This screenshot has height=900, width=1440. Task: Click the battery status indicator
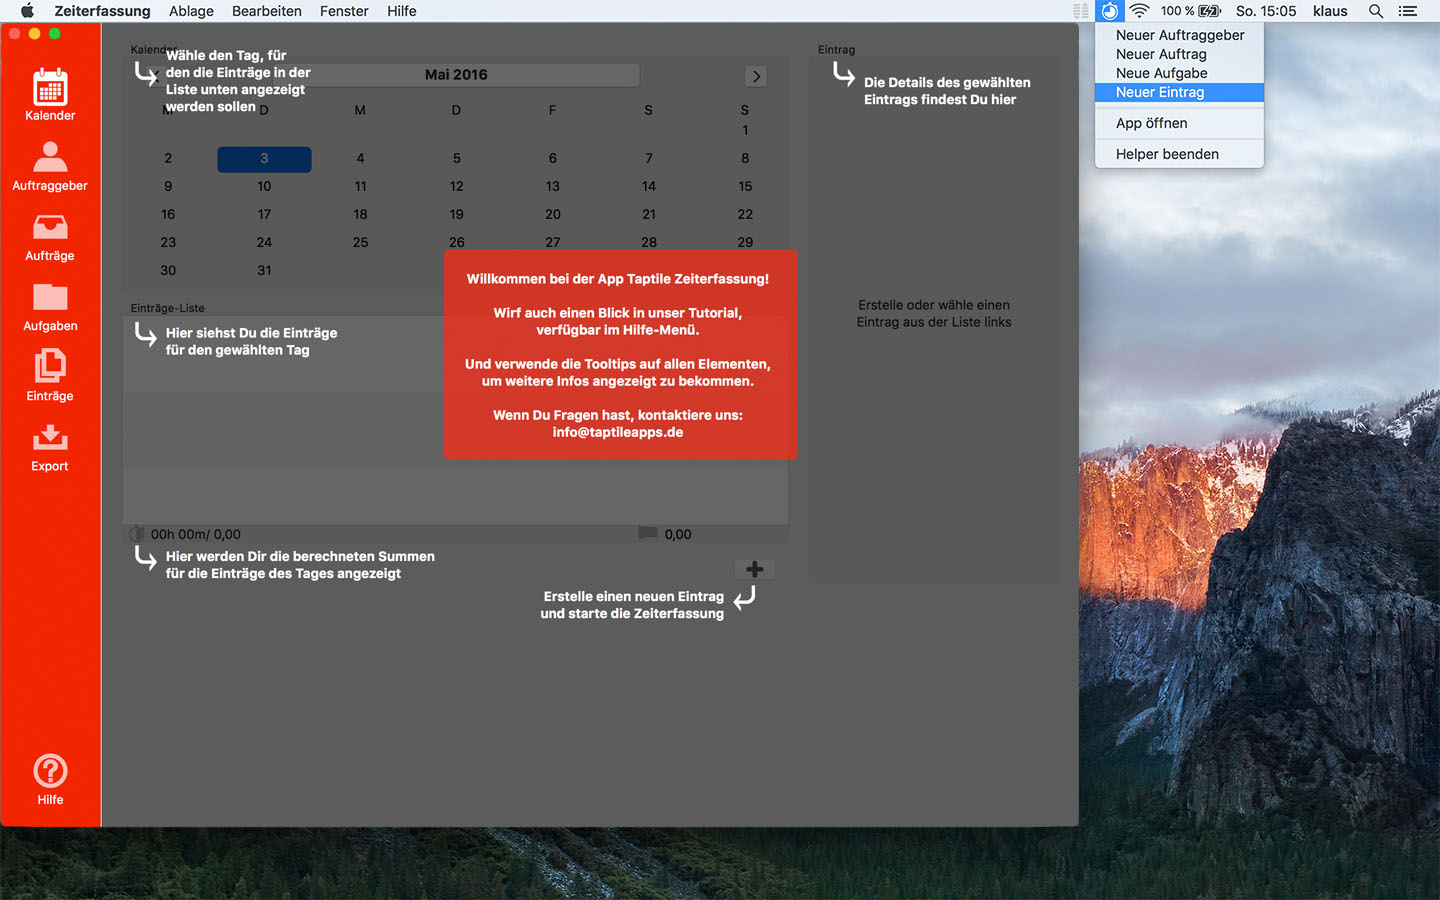pos(1191,11)
